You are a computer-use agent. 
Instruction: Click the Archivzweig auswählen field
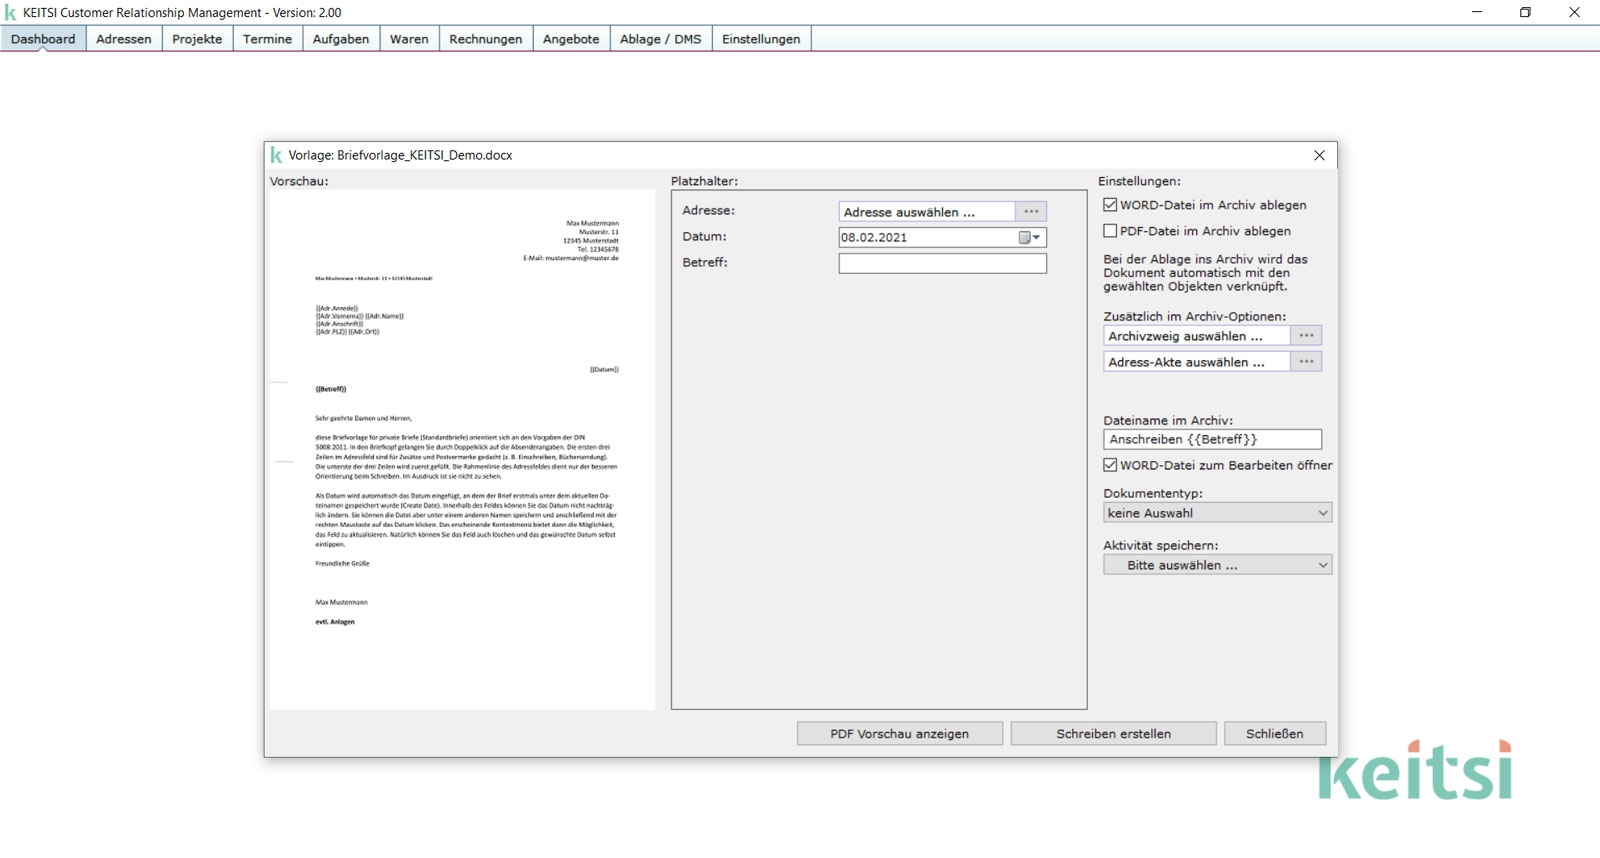1197,336
